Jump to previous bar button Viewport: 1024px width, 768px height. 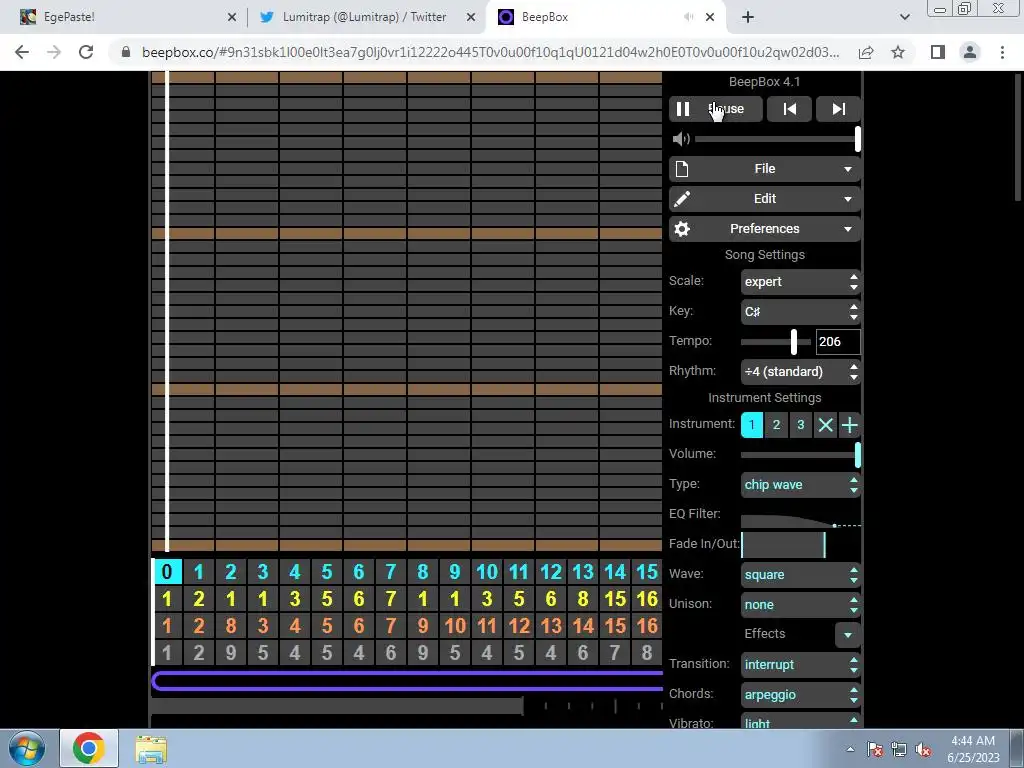click(790, 109)
